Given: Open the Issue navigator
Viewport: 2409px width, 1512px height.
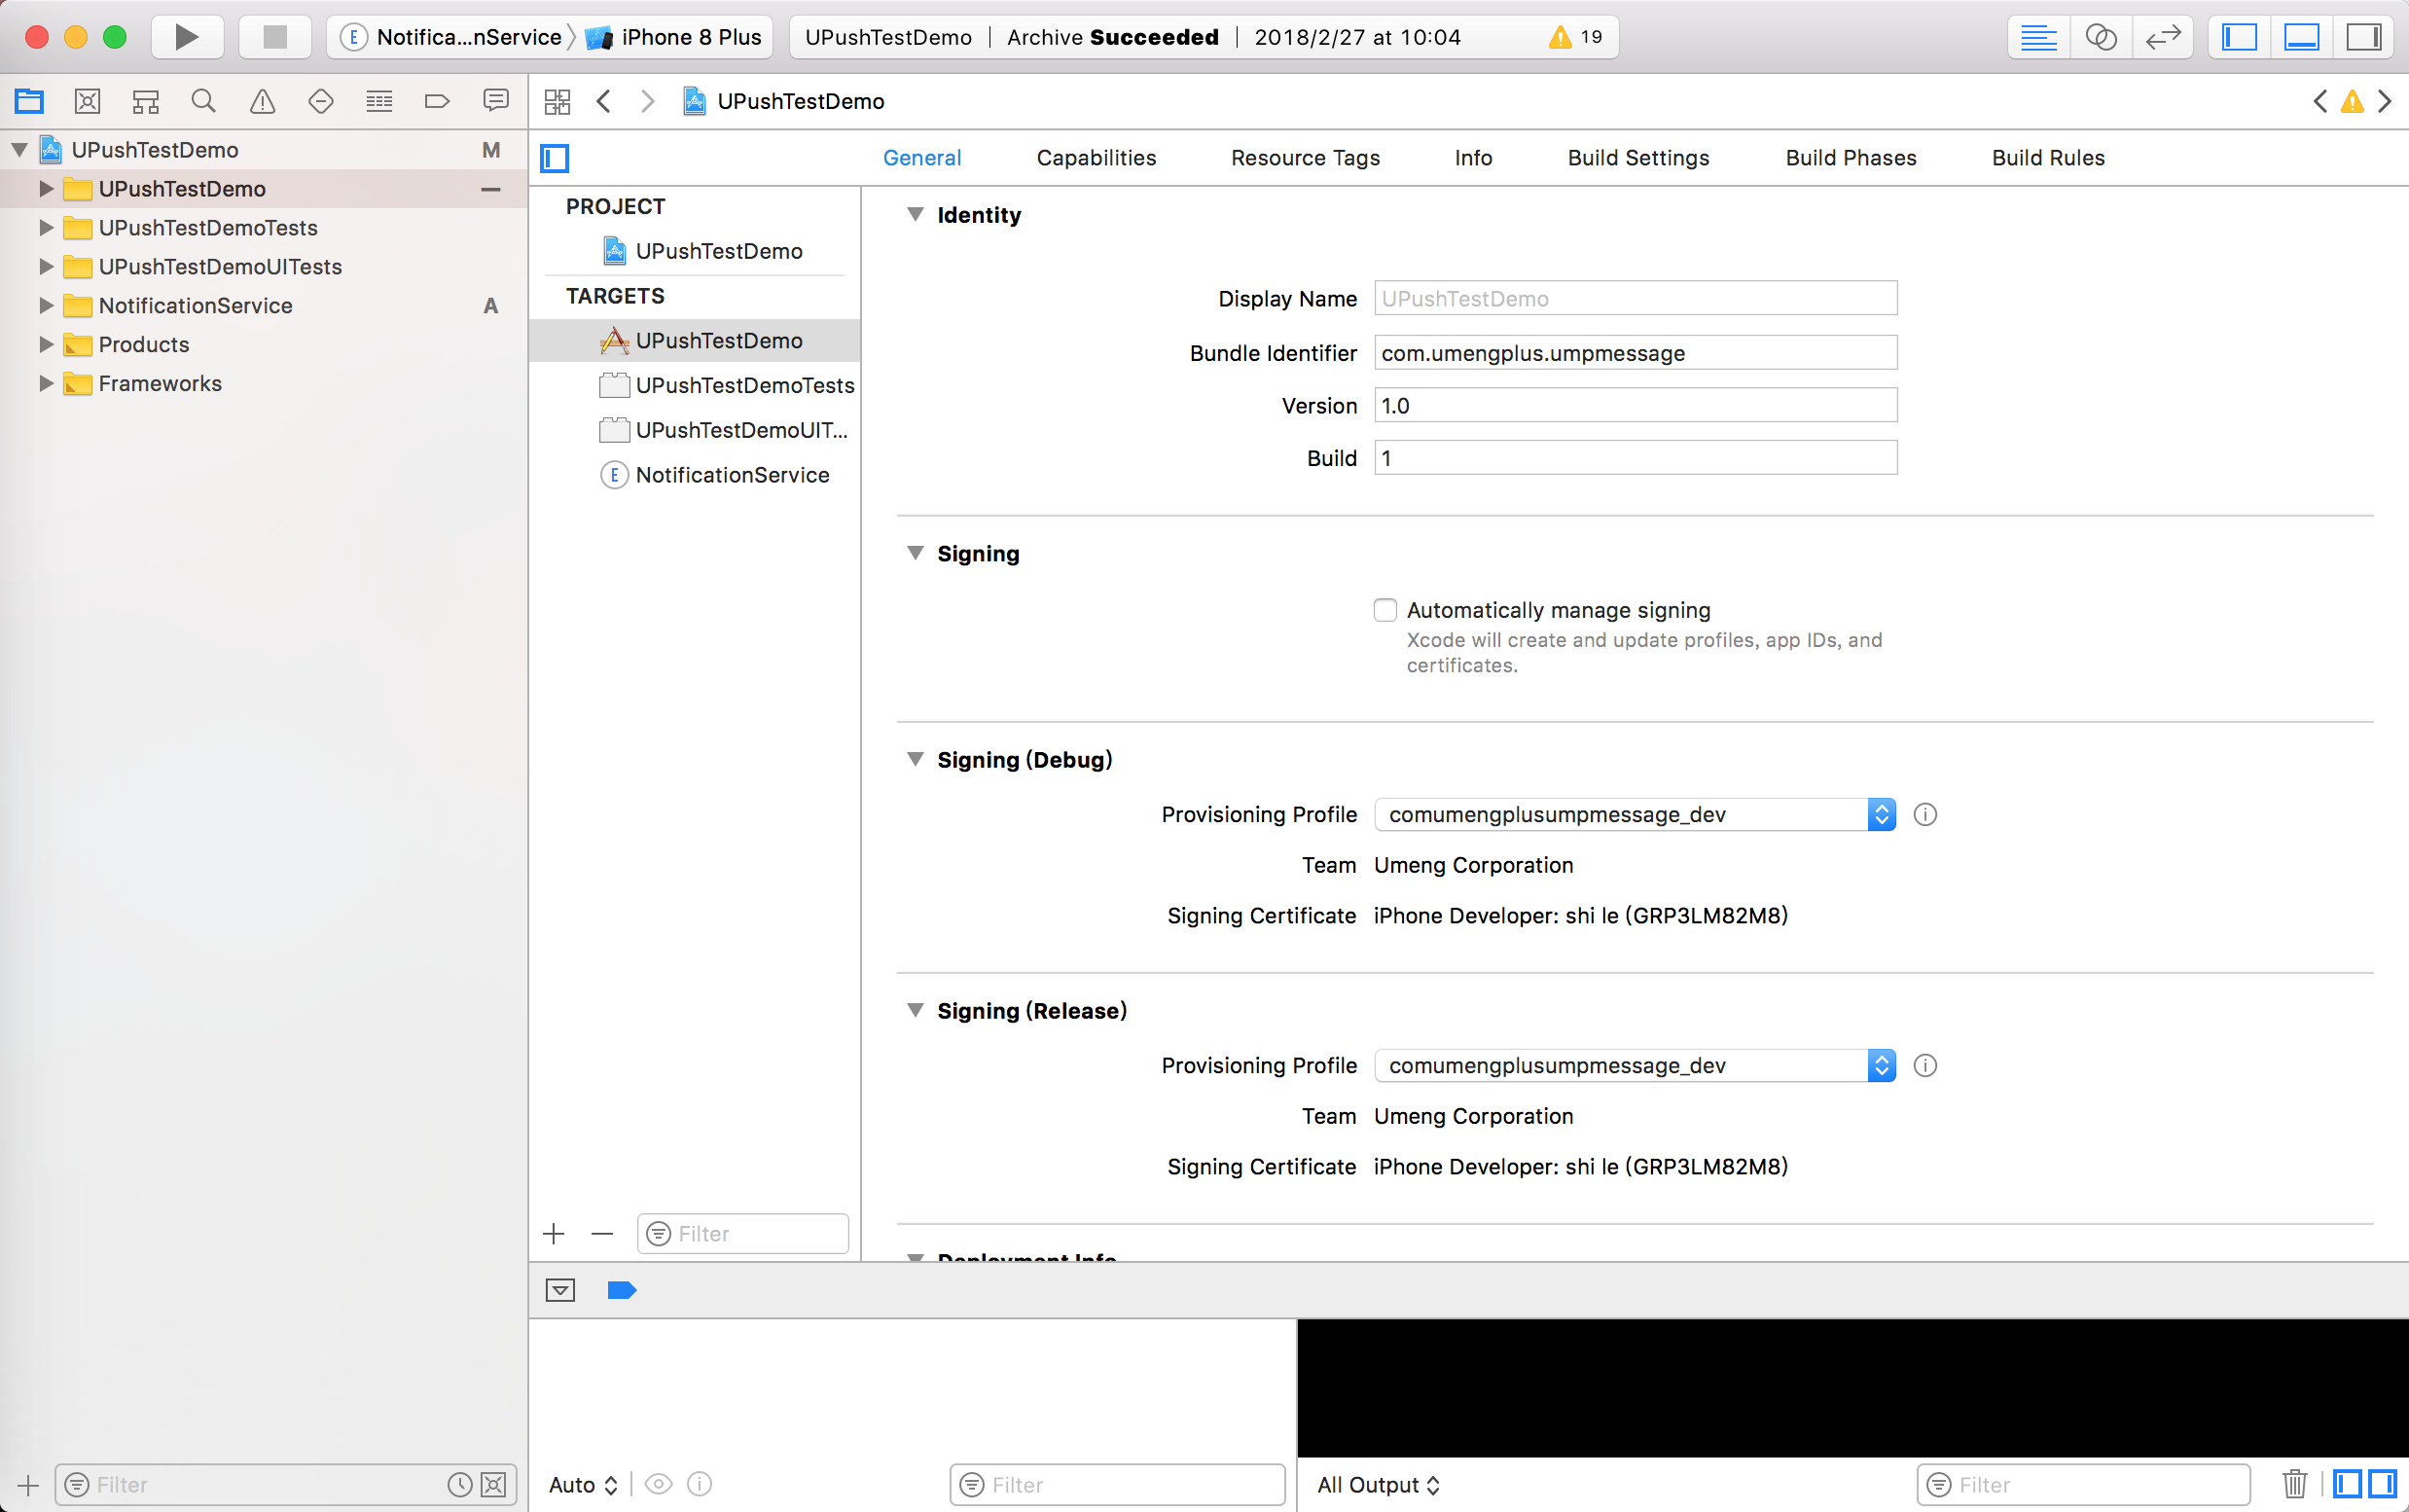Looking at the screenshot, I should tap(262, 101).
